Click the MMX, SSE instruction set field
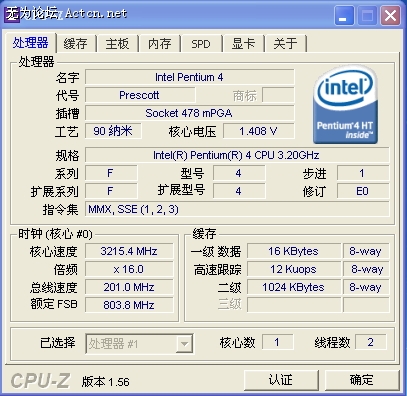 237,209
